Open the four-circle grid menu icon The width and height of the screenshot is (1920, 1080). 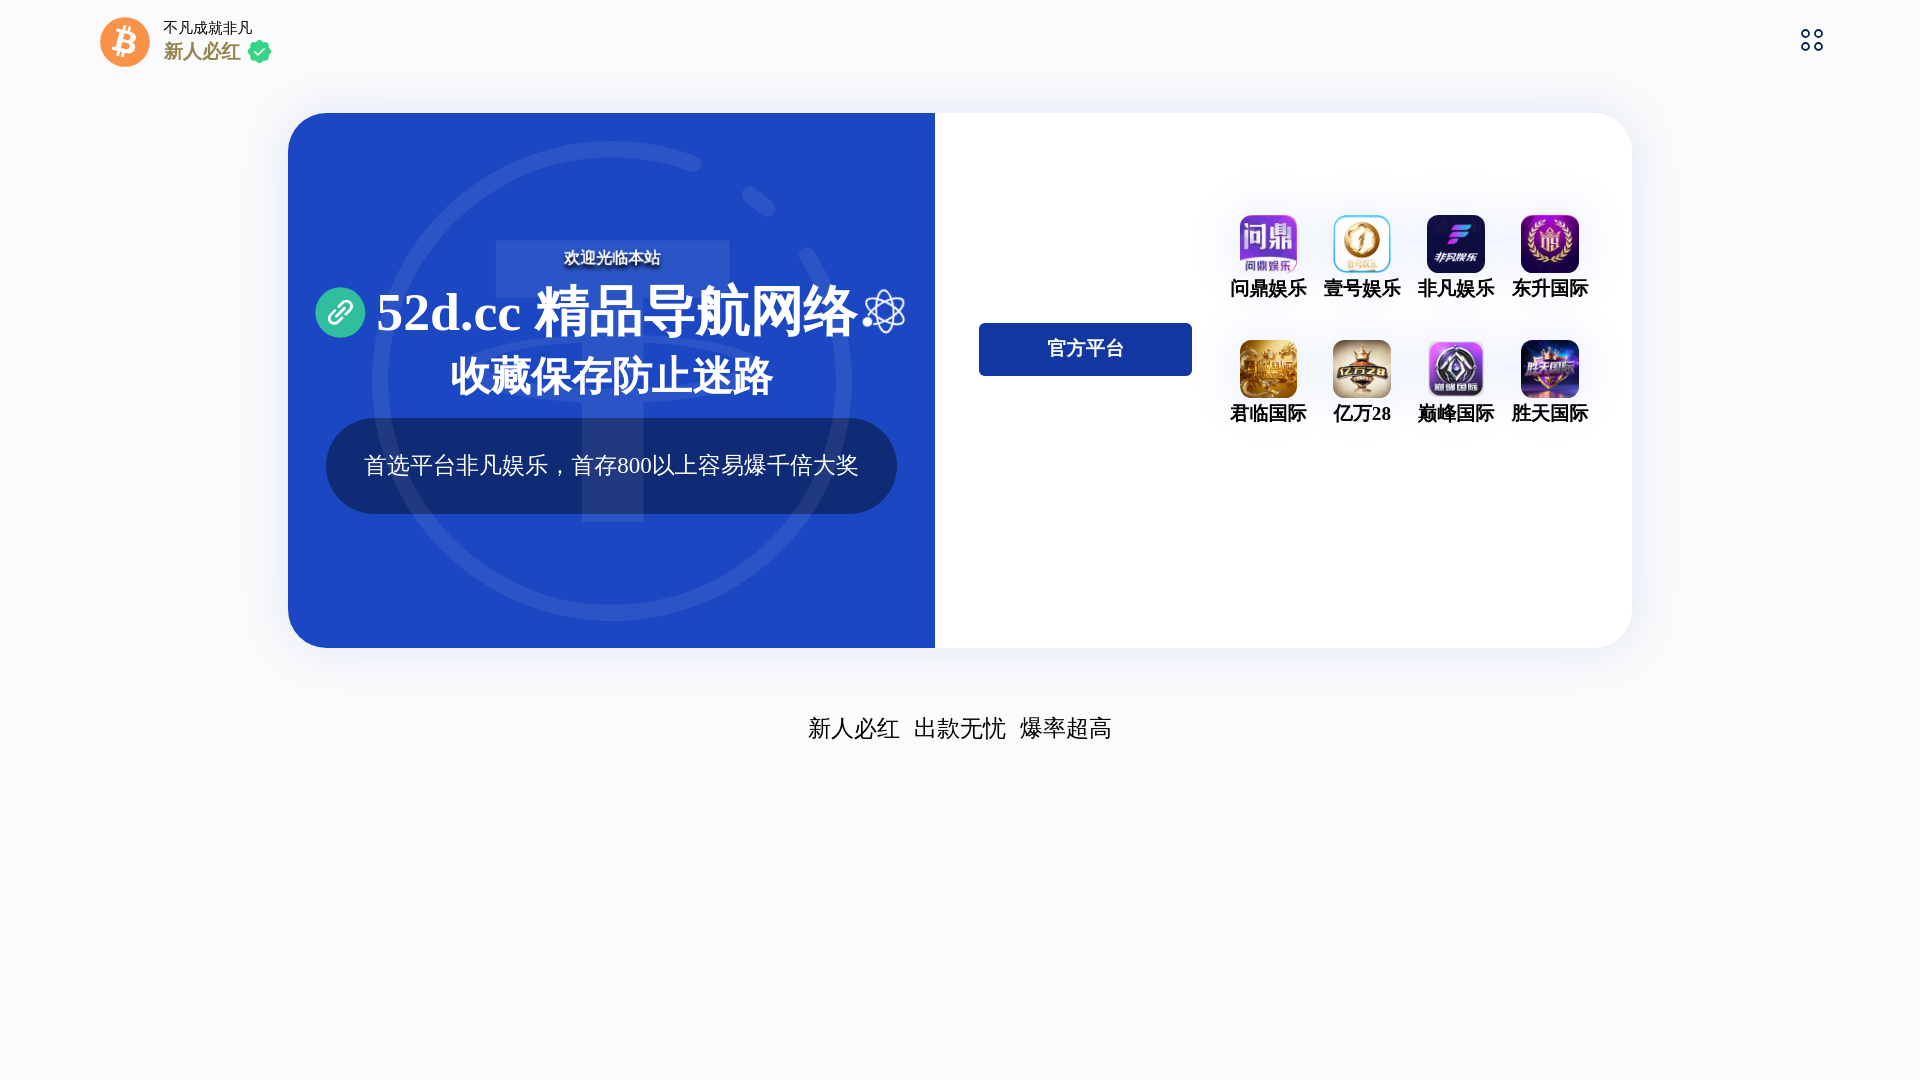tap(1812, 40)
